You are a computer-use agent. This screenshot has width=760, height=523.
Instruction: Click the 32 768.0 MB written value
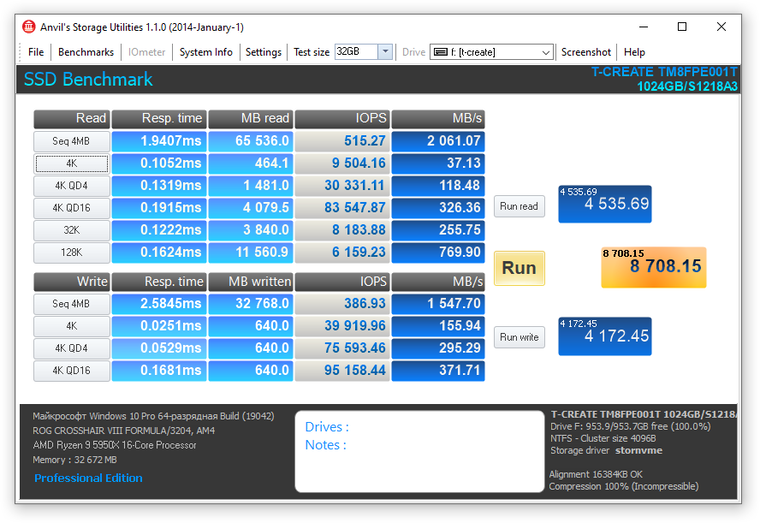point(251,304)
